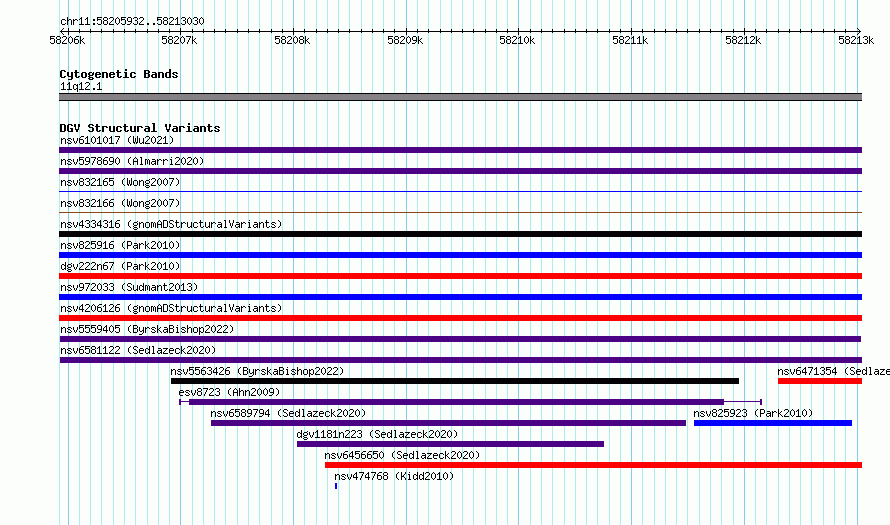Click the 58210k ruler tick label
The image size is (890, 525).
click(517, 40)
